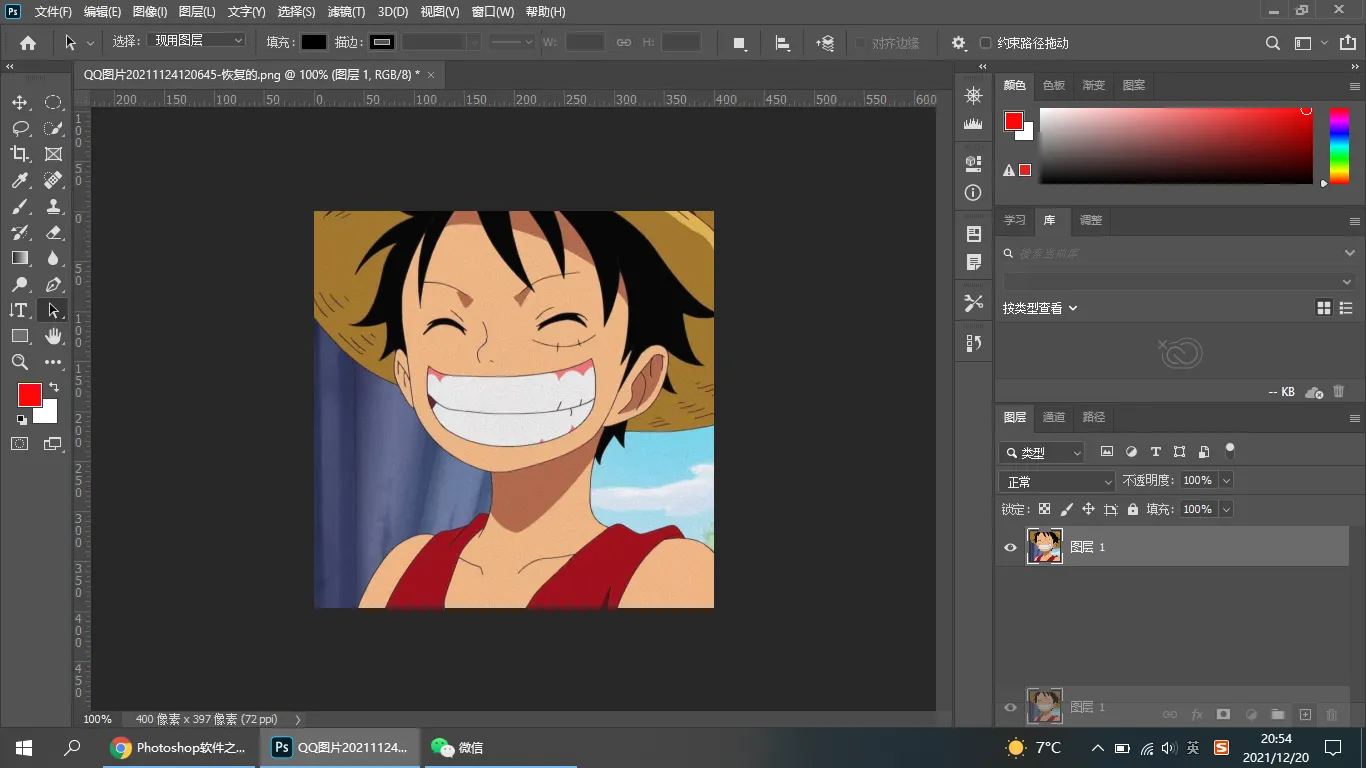Toggle lock position
Viewport: 1366px width, 768px height.
(x=1088, y=509)
